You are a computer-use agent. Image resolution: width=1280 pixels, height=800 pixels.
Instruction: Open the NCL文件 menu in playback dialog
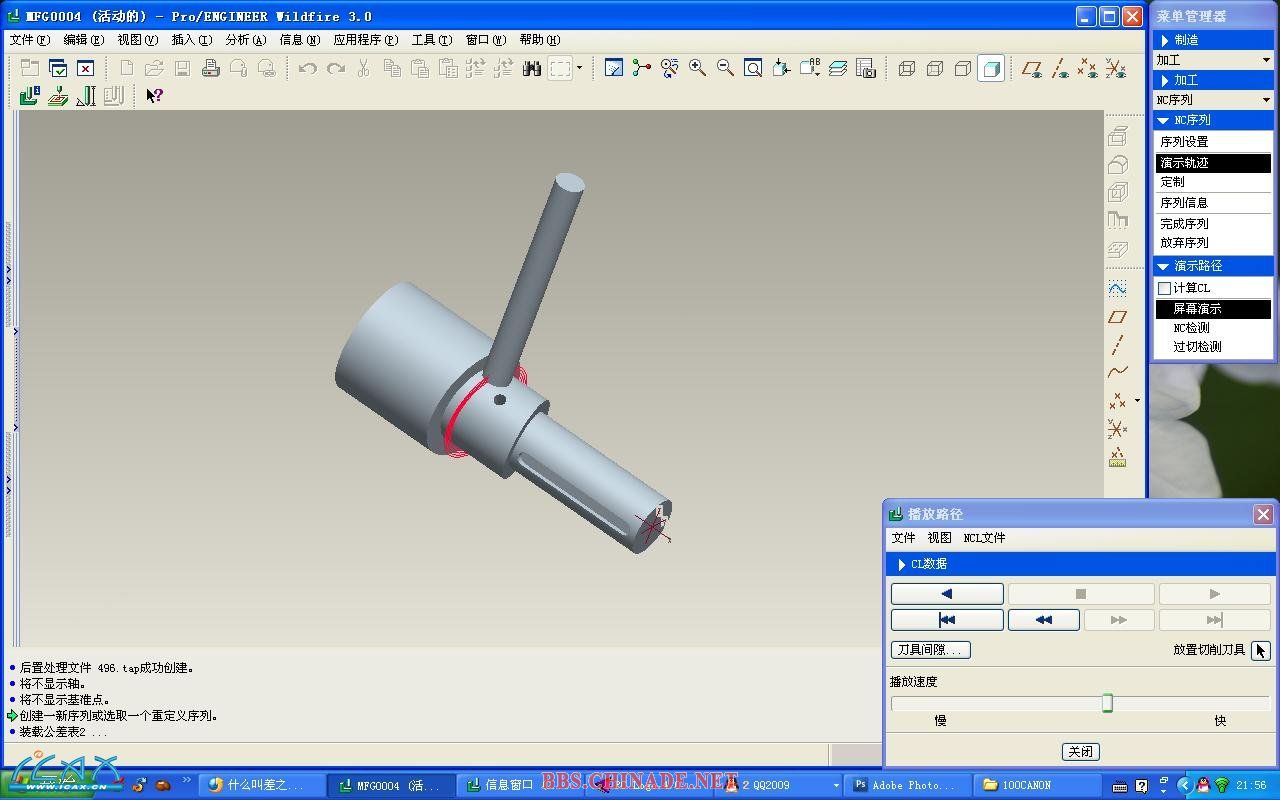[x=984, y=538]
